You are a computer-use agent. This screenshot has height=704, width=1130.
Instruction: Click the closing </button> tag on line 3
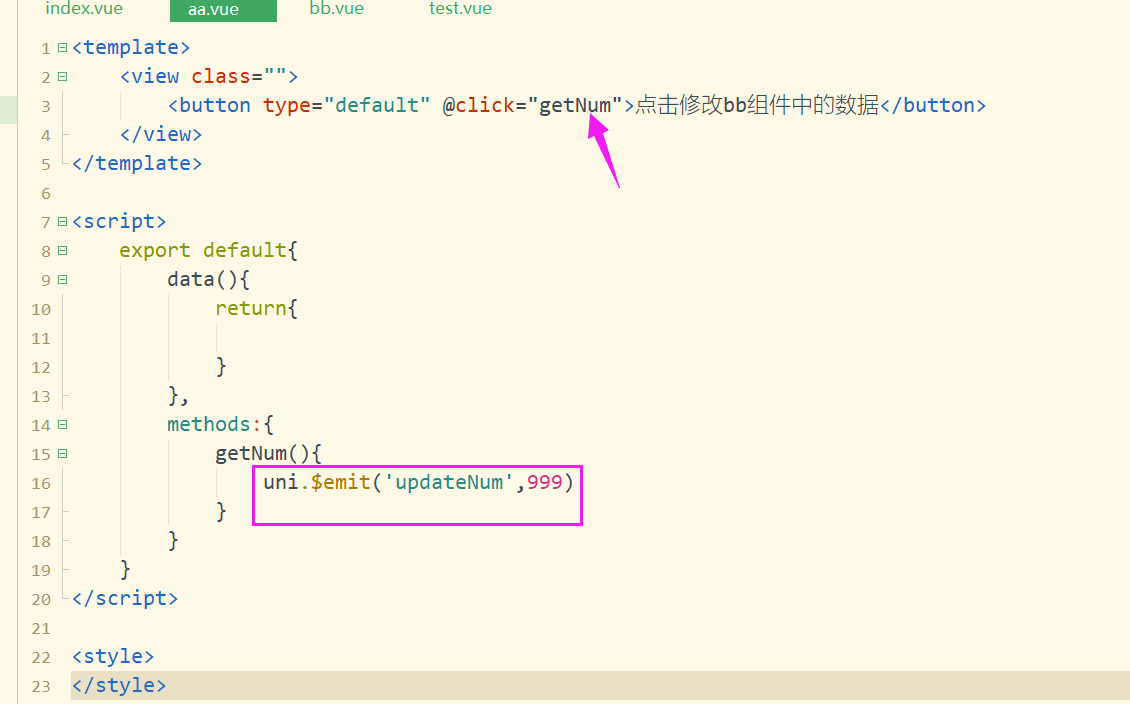tap(933, 105)
